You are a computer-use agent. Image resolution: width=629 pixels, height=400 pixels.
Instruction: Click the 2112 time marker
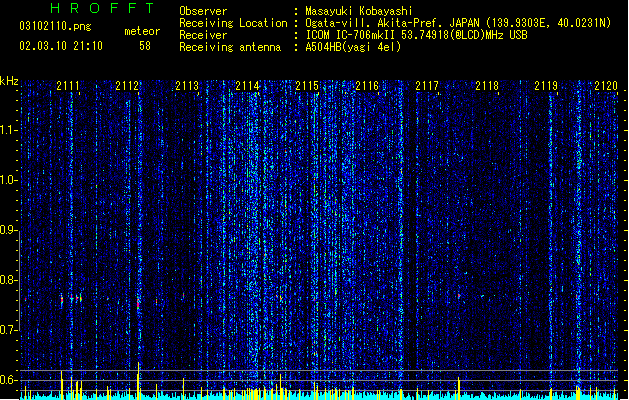click(127, 86)
